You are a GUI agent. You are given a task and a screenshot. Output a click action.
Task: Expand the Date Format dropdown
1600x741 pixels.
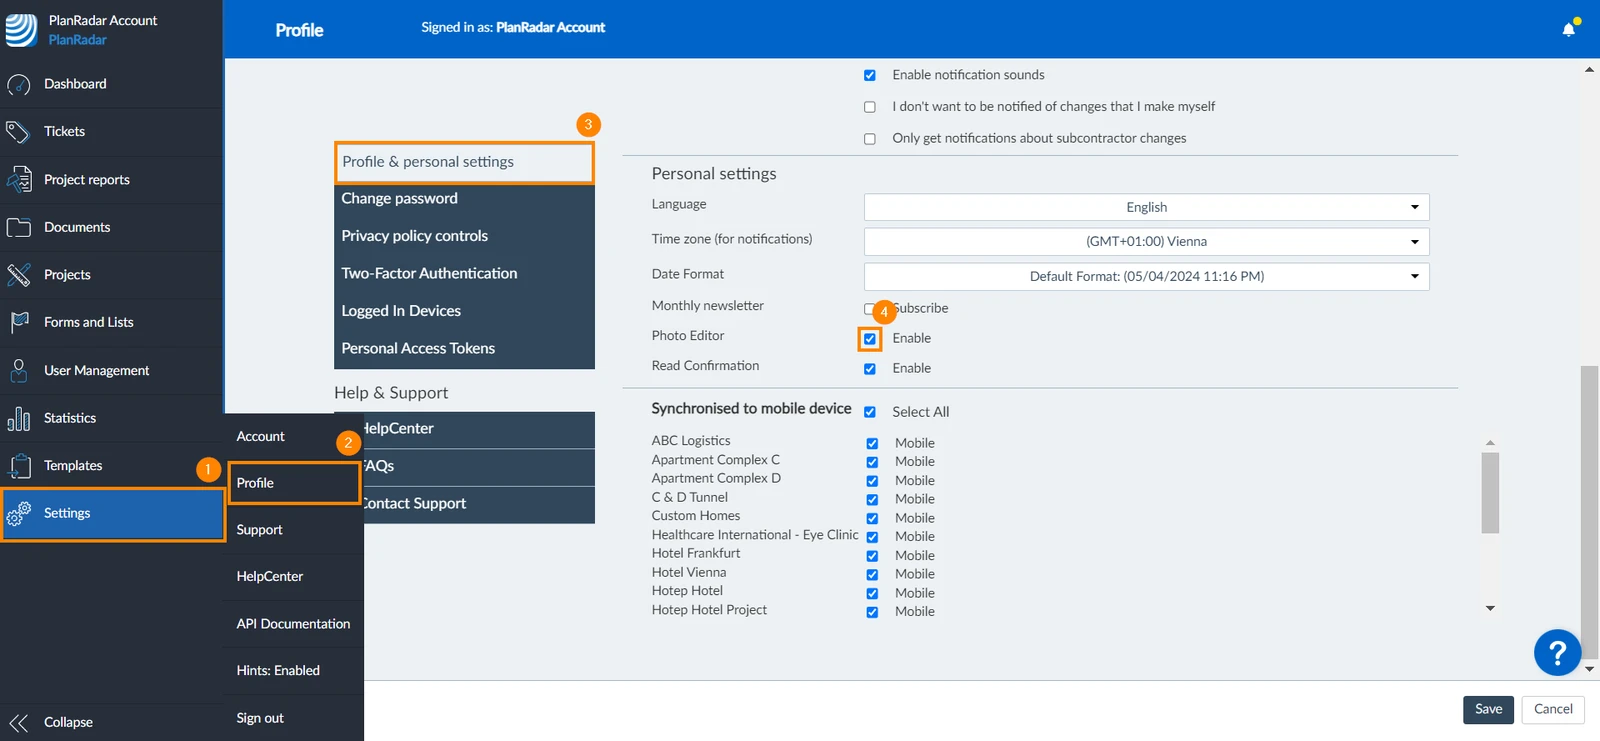(x=1146, y=277)
